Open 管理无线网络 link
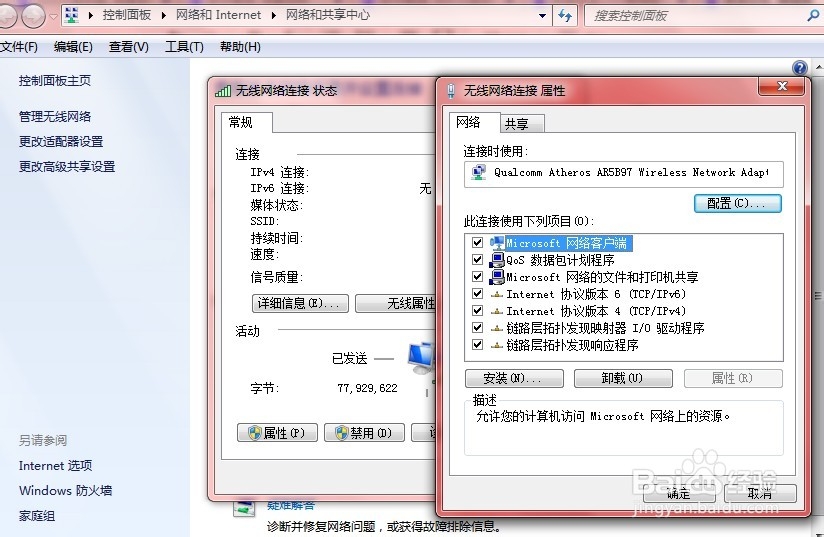 click(x=55, y=116)
